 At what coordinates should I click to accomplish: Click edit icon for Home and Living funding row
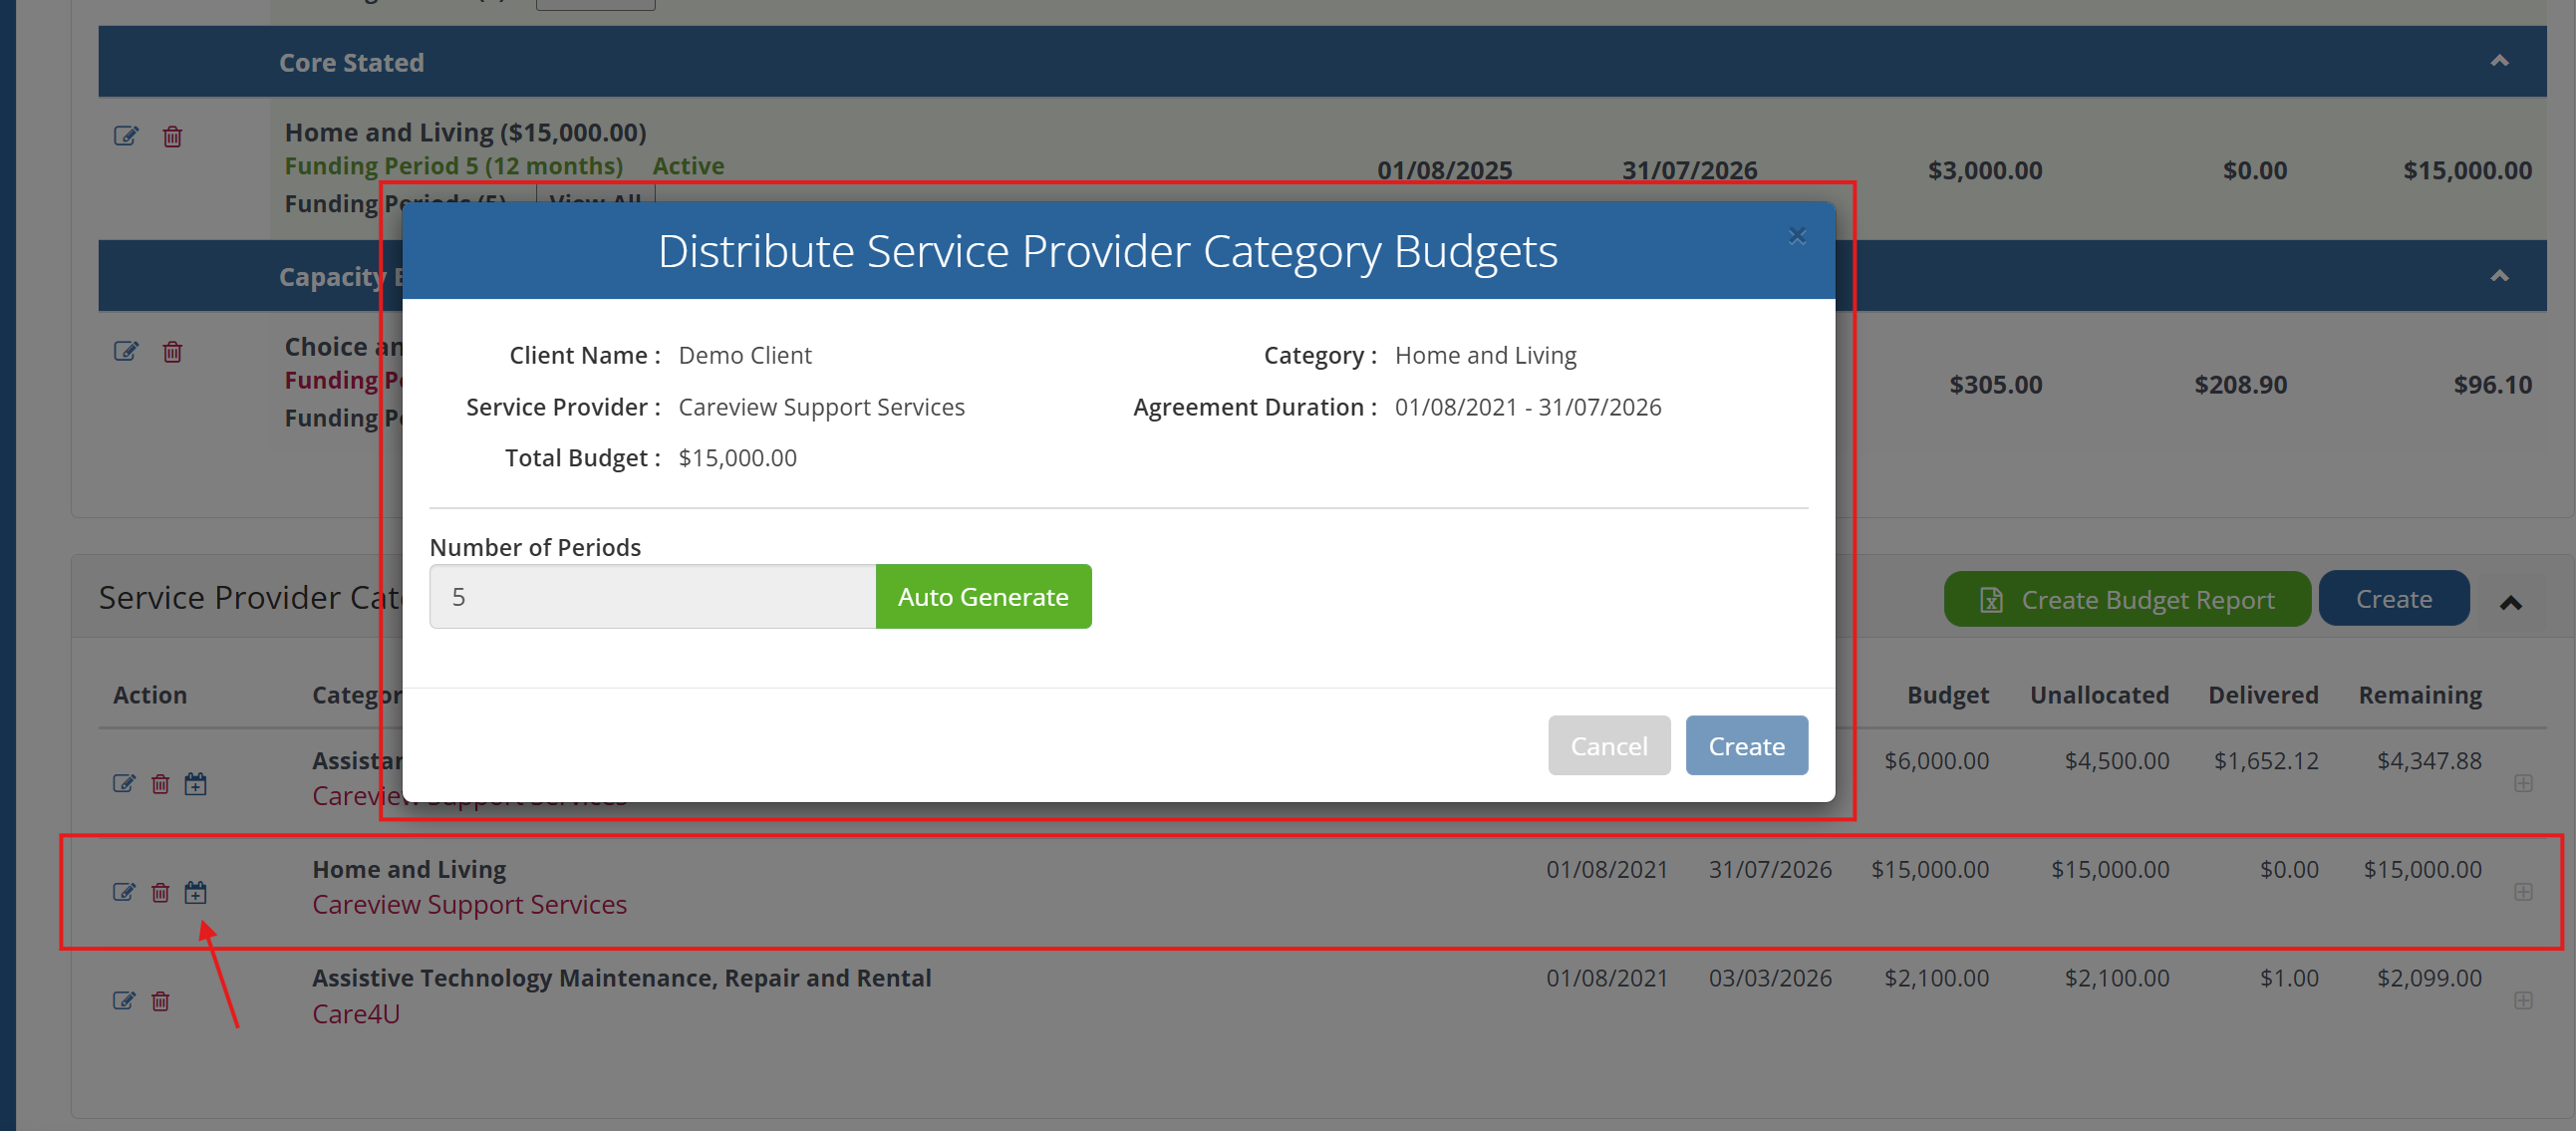pyautogui.click(x=126, y=135)
